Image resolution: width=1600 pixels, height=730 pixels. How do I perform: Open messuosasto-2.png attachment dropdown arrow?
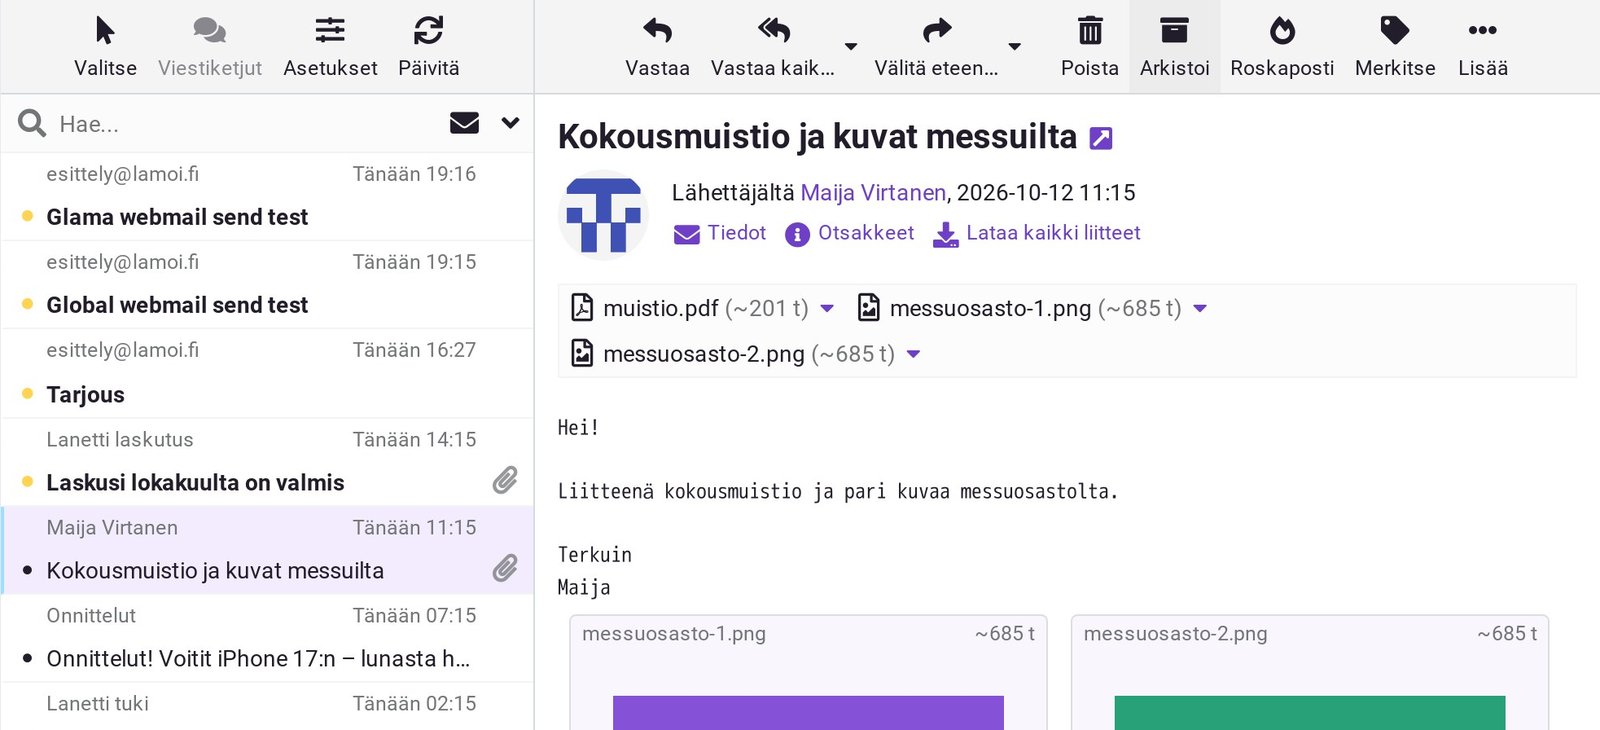tap(913, 354)
